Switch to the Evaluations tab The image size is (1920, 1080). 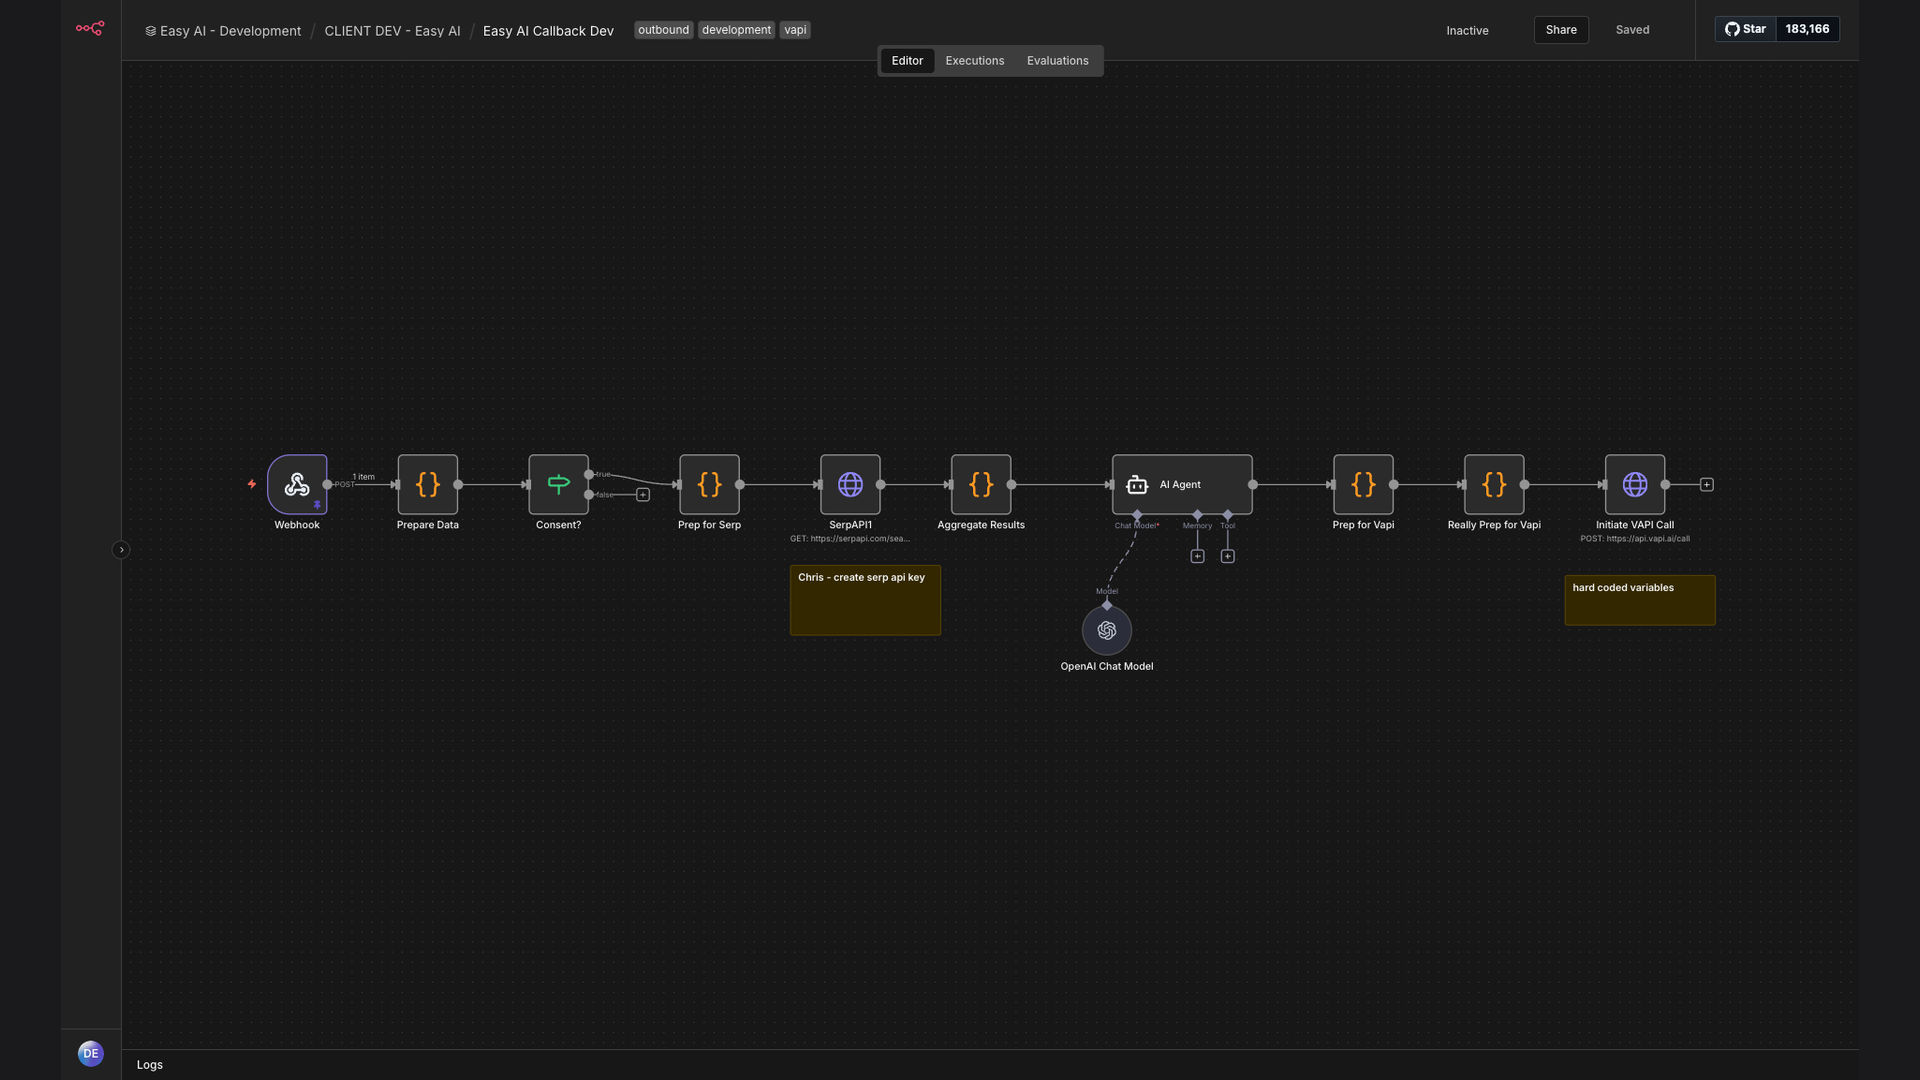pyautogui.click(x=1057, y=61)
